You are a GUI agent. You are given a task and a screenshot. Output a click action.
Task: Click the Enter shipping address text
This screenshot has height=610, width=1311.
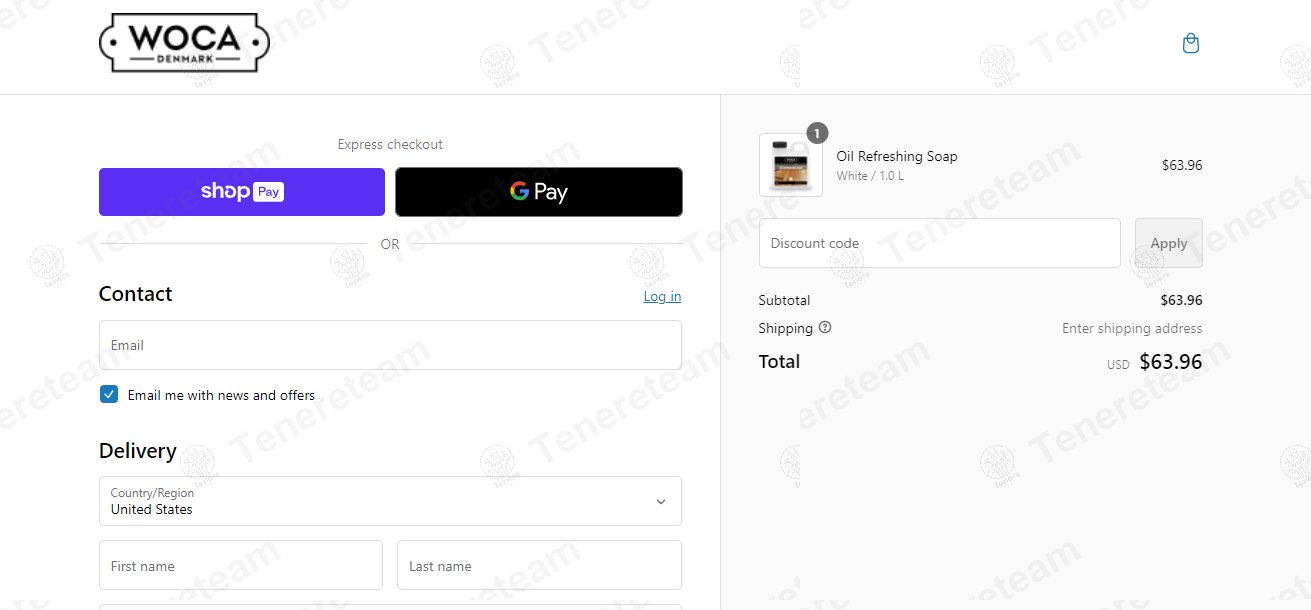(x=1132, y=328)
